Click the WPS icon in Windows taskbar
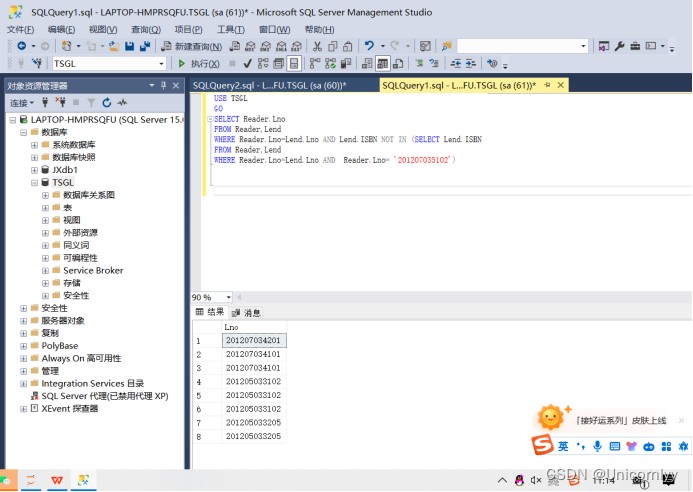 [57, 480]
